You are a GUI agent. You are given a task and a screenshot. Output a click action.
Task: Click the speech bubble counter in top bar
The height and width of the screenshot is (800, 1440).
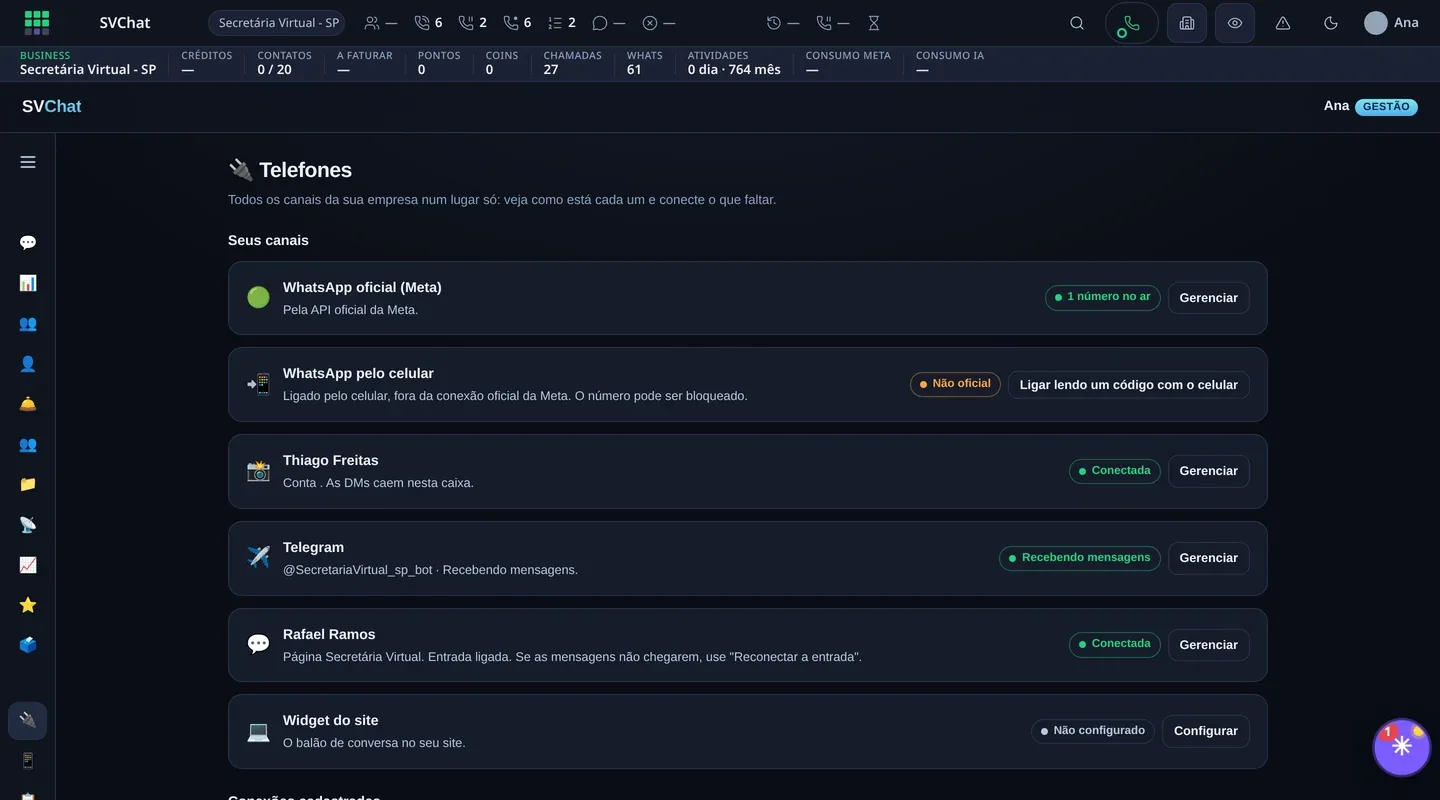(609, 23)
